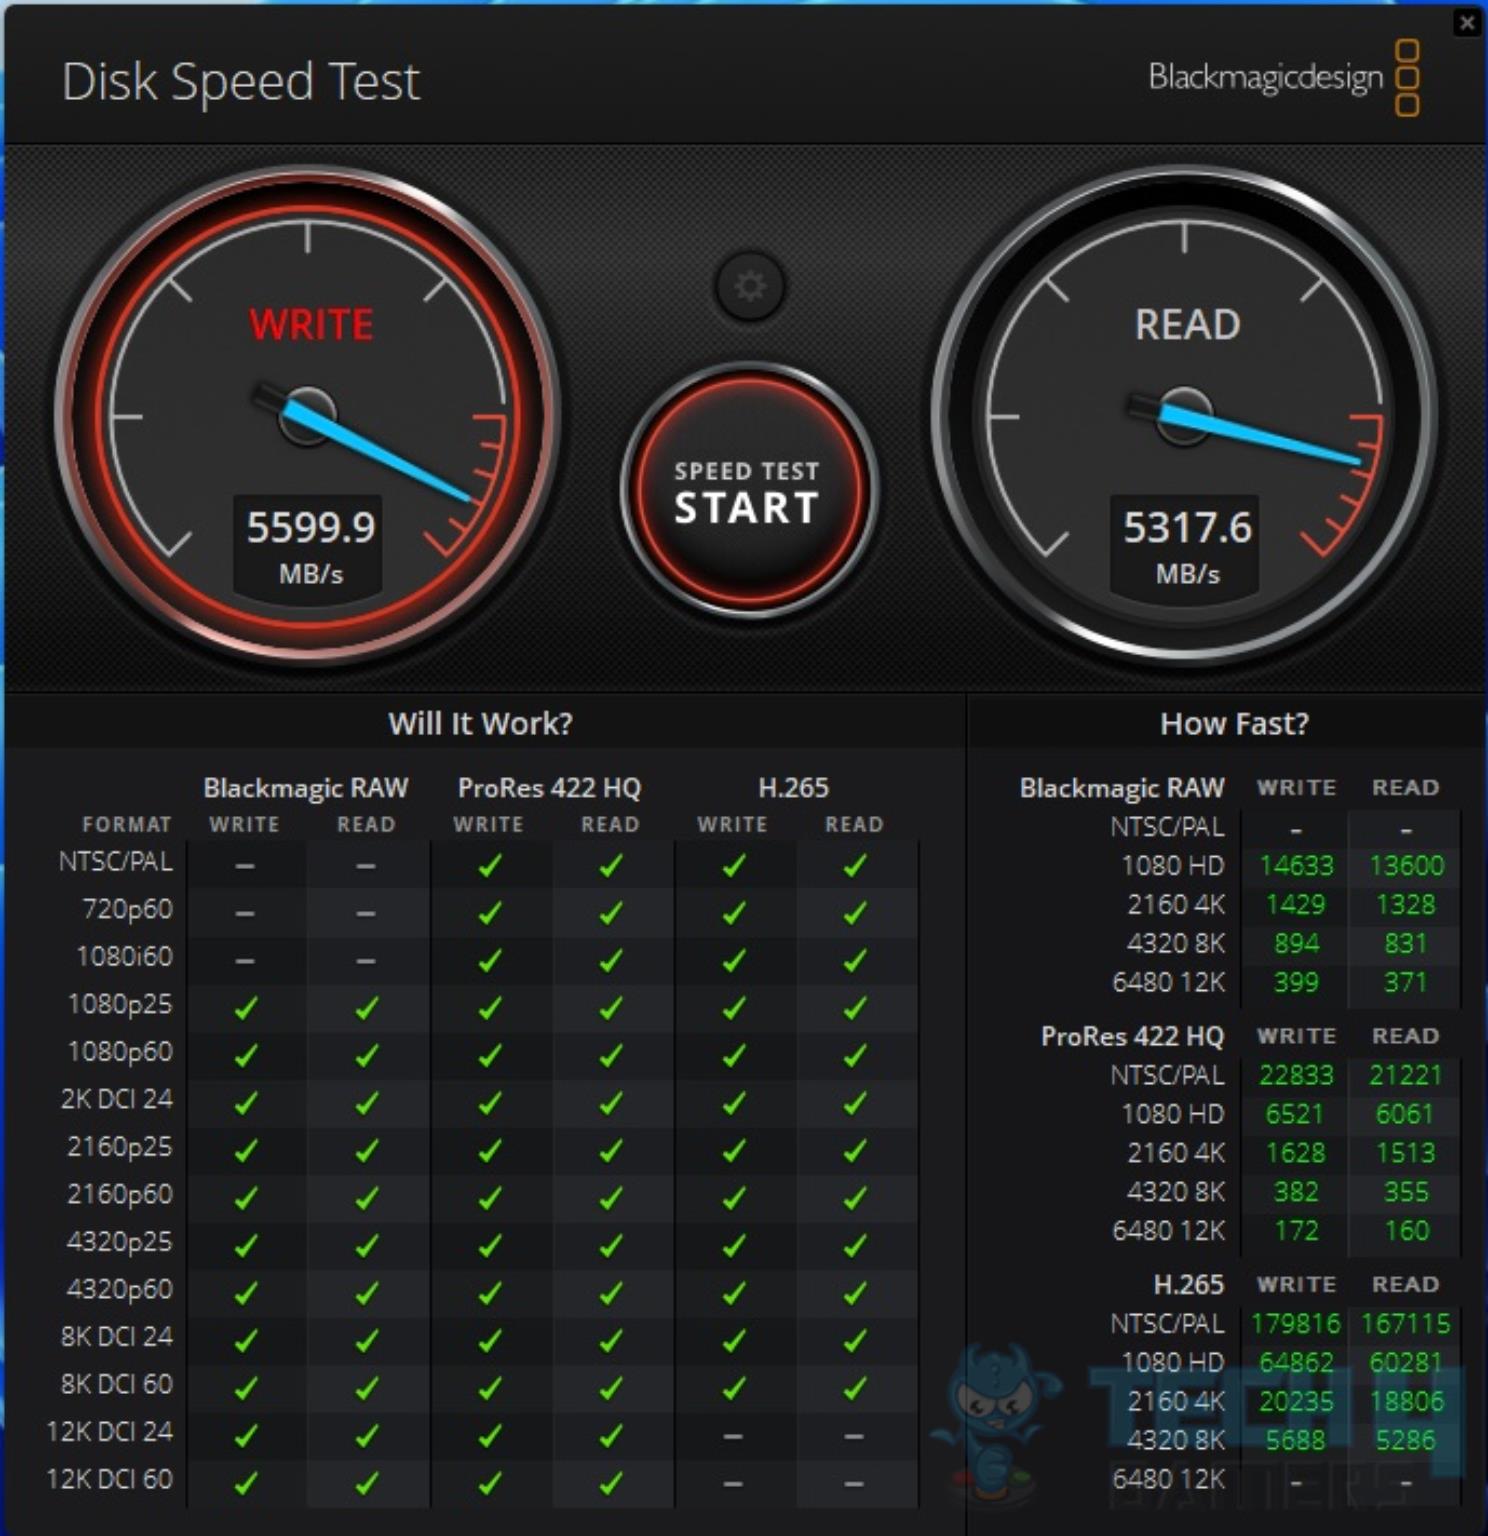Click the READ gauge label
This screenshot has width=1488, height=1536.
[1187, 325]
